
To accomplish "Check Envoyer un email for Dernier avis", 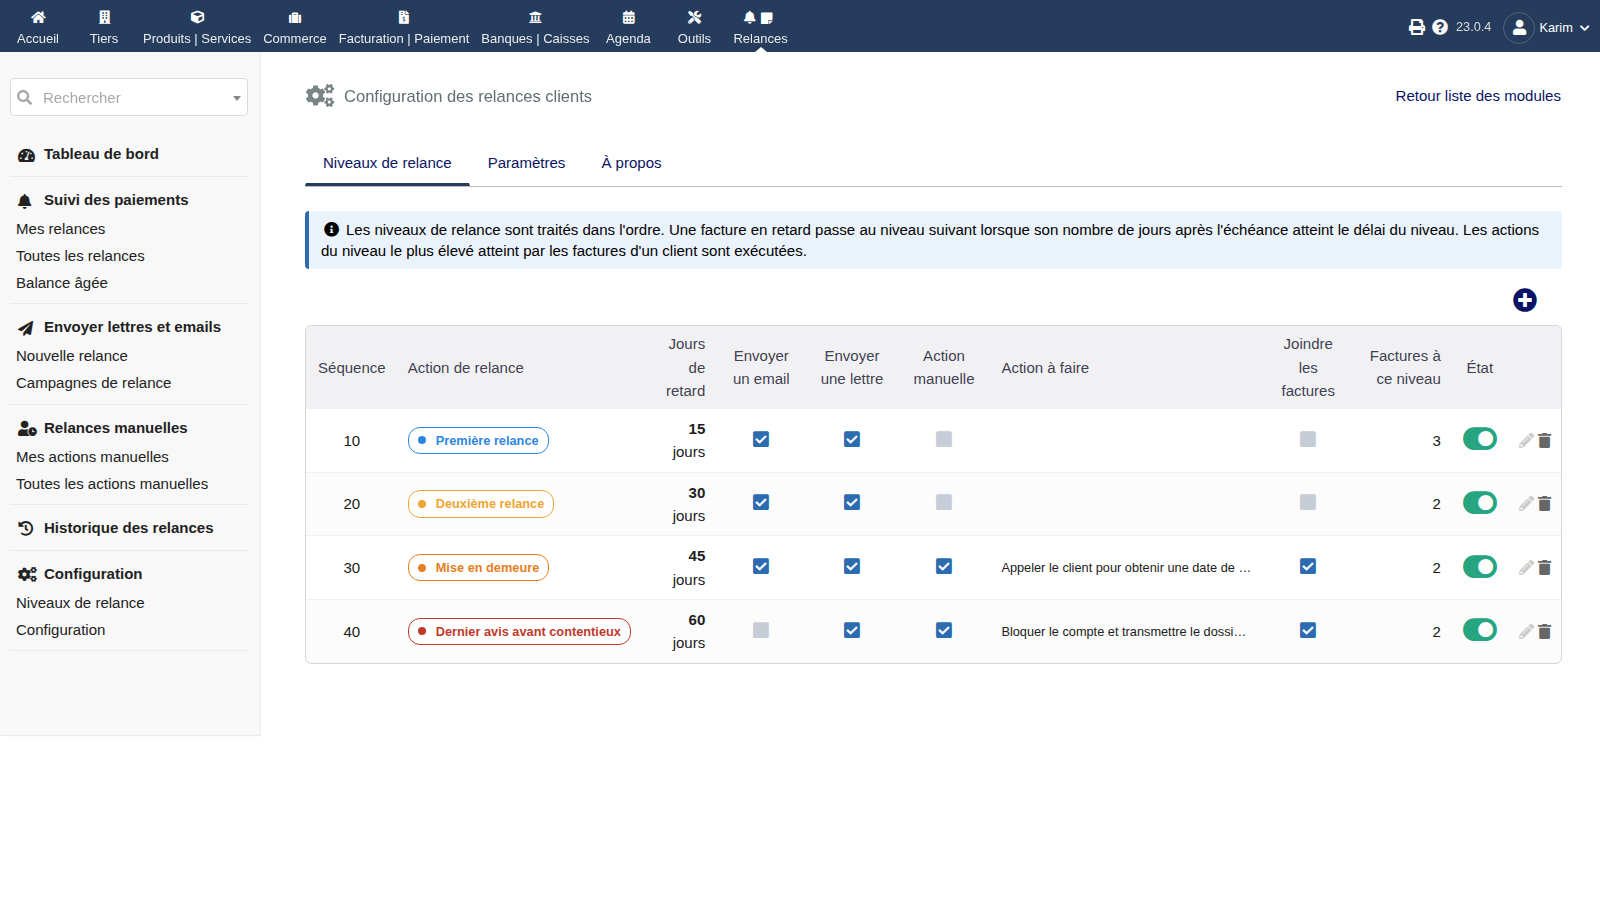I will point(761,630).
